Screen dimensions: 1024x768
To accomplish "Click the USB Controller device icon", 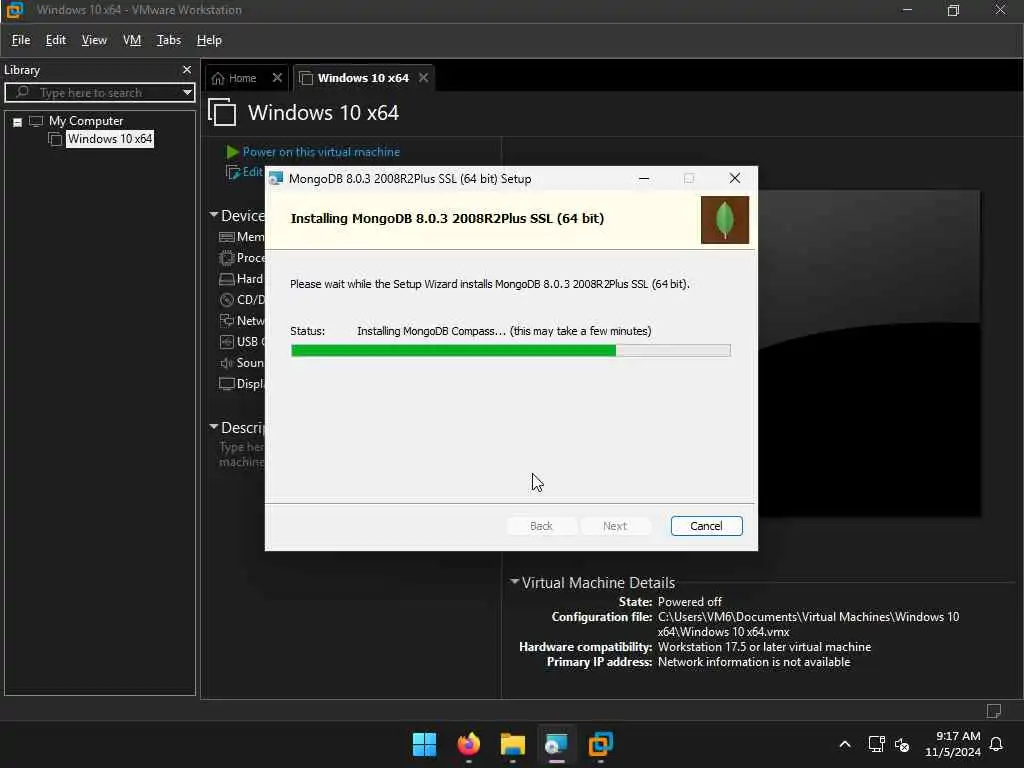I will click(x=227, y=342).
